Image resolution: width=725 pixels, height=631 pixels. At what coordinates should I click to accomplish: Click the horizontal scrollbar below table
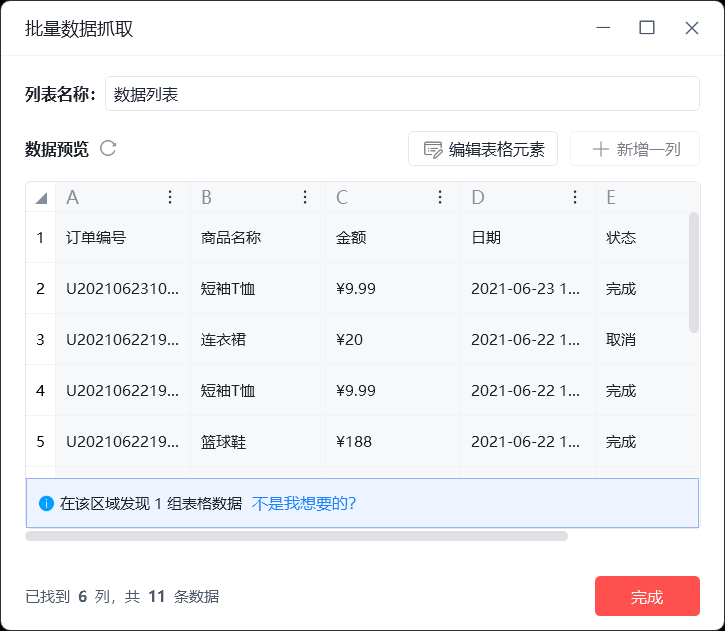tap(296, 536)
